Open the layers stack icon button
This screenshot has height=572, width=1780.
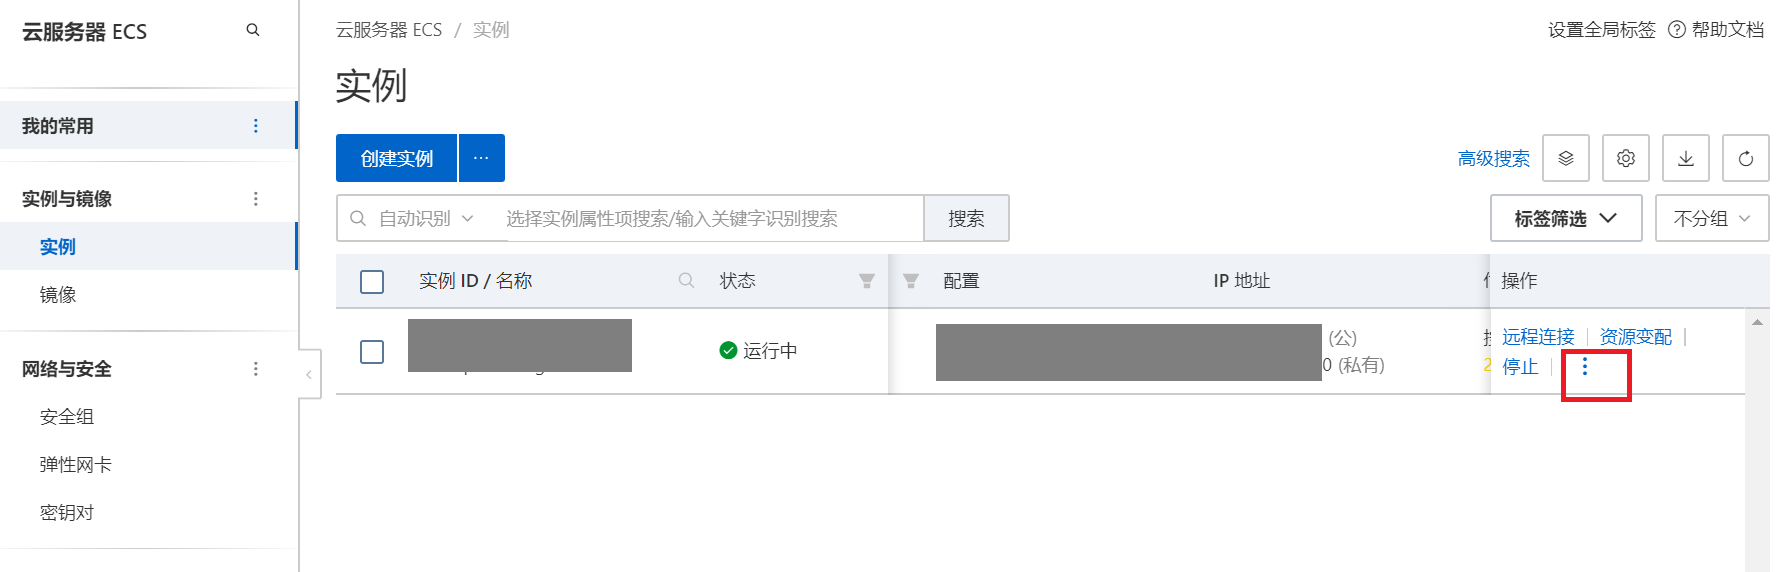point(1566,158)
